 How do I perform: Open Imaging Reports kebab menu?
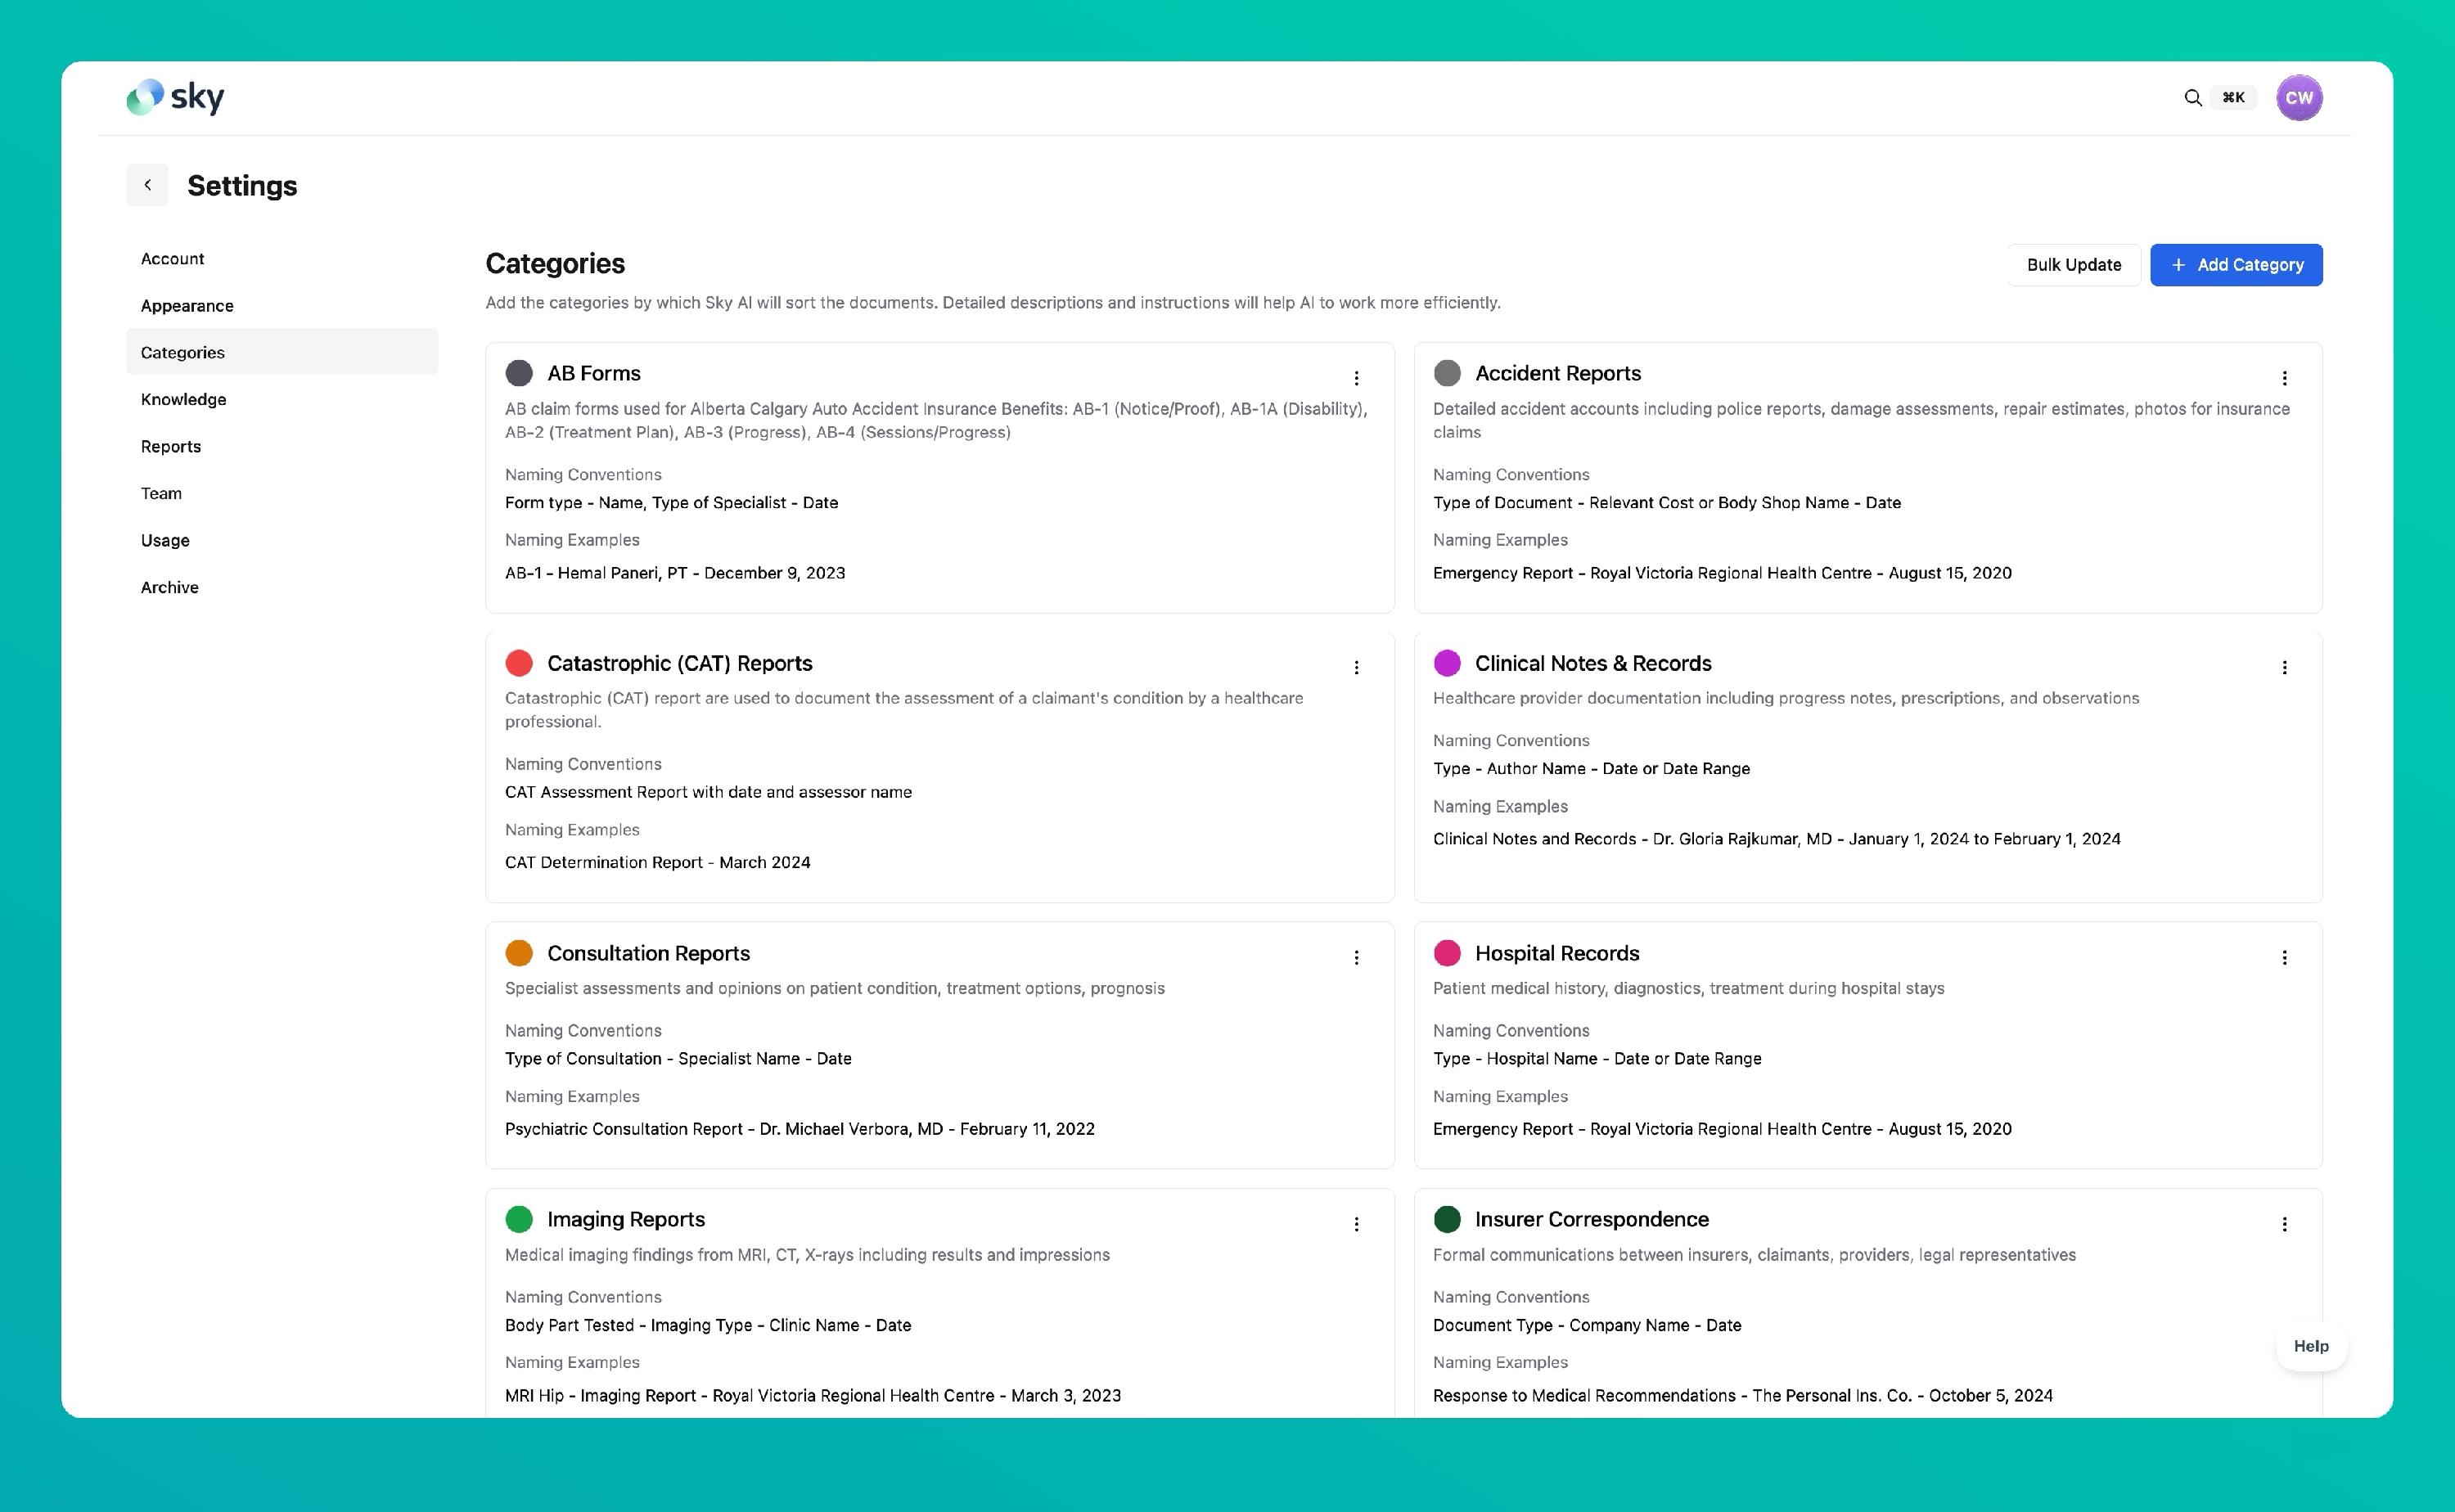pyautogui.click(x=1356, y=1224)
